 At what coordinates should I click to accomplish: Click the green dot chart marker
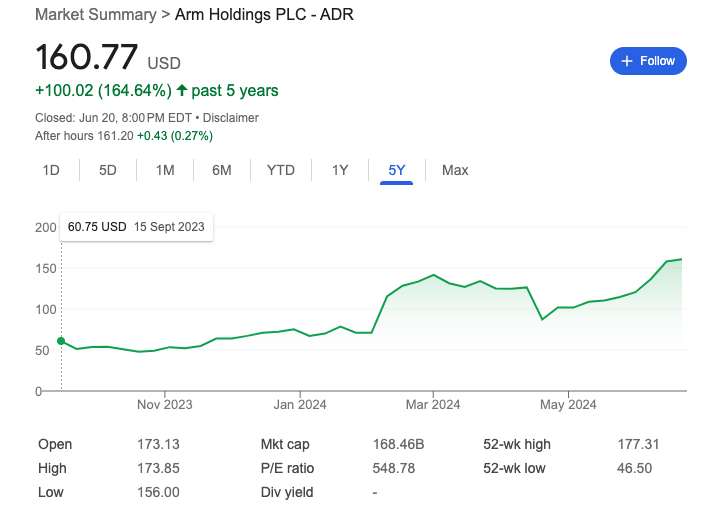(61, 342)
